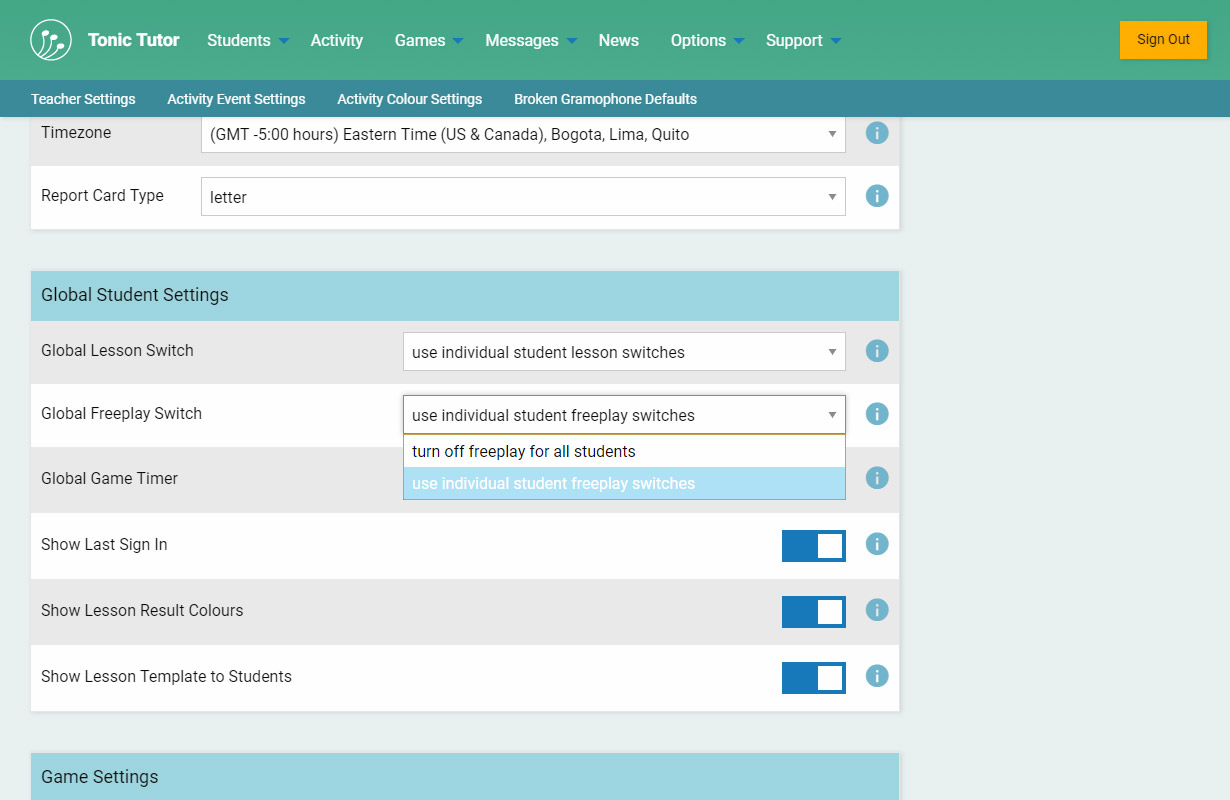Click the Sign Out button
The height and width of the screenshot is (800, 1230).
[1163, 40]
